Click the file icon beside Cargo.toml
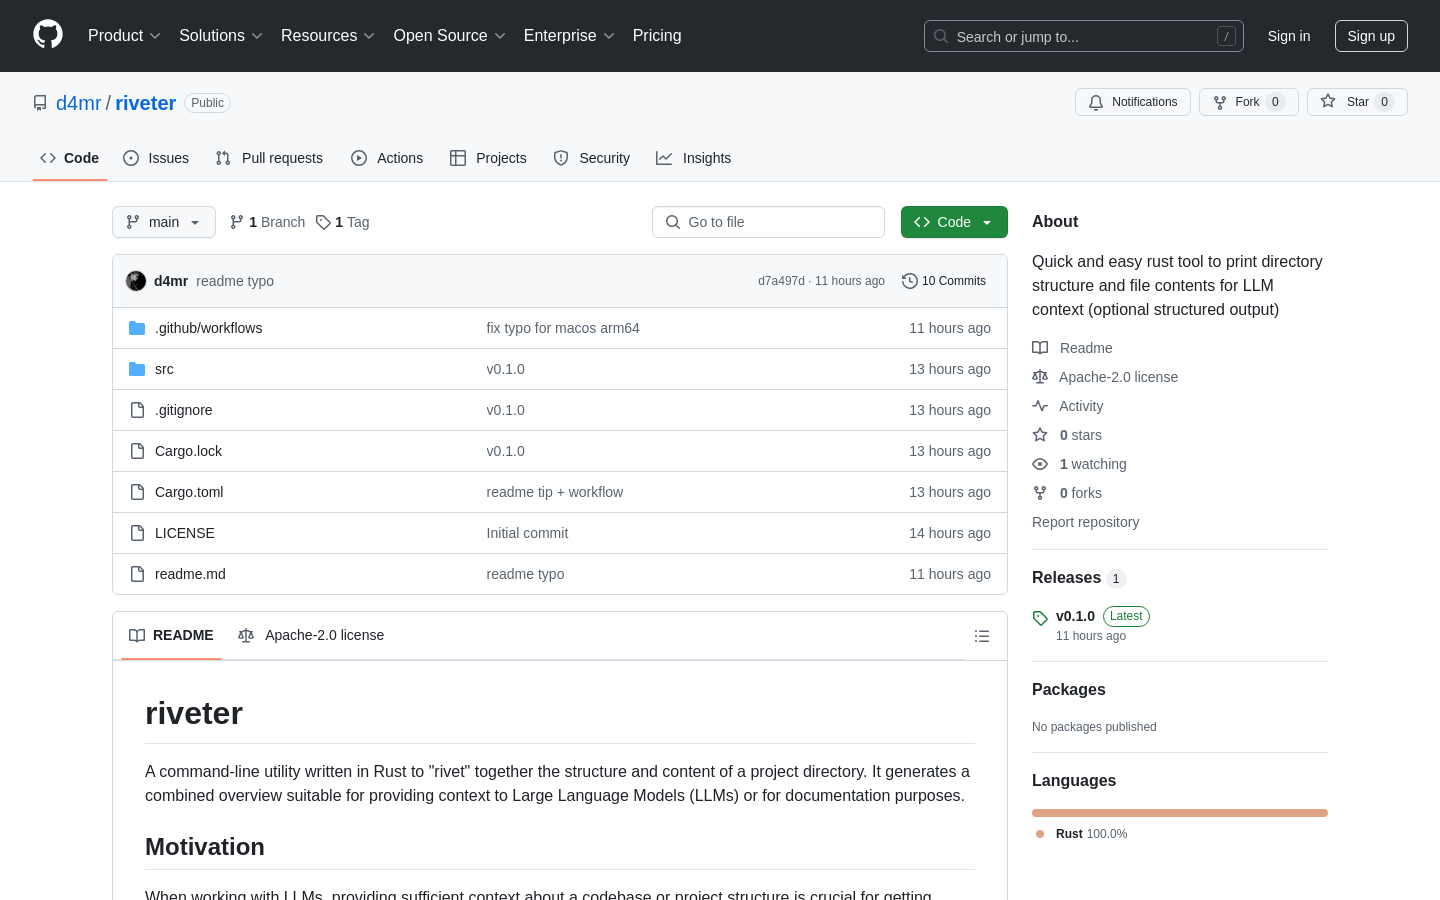1440x900 pixels. 137,492
